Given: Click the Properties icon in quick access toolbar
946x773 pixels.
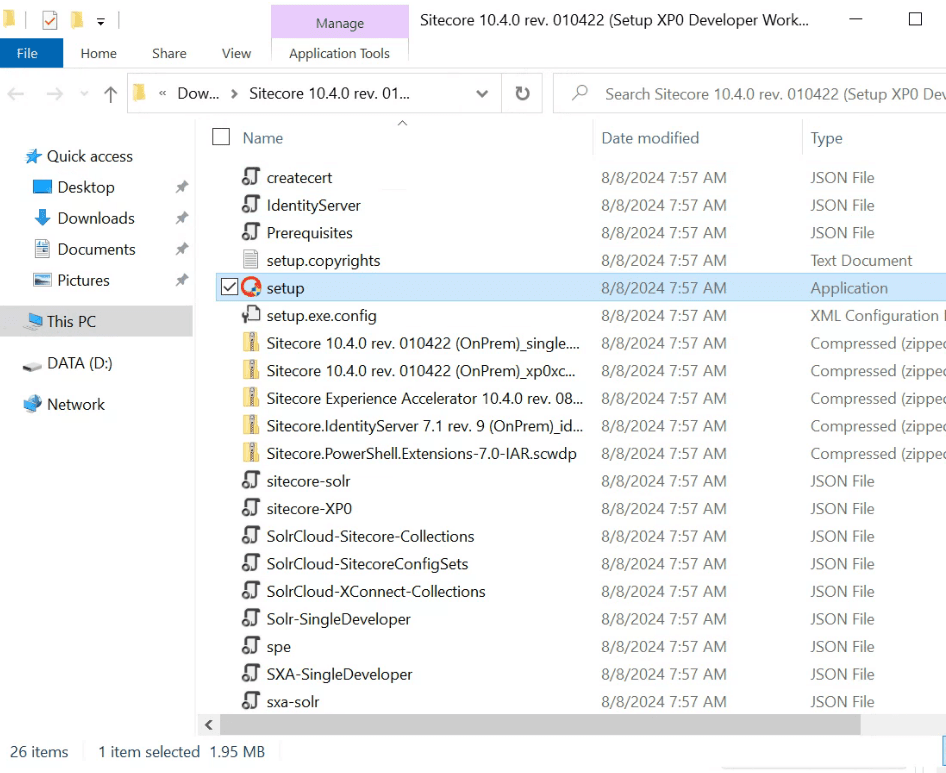Looking at the screenshot, I should [x=49, y=21].
